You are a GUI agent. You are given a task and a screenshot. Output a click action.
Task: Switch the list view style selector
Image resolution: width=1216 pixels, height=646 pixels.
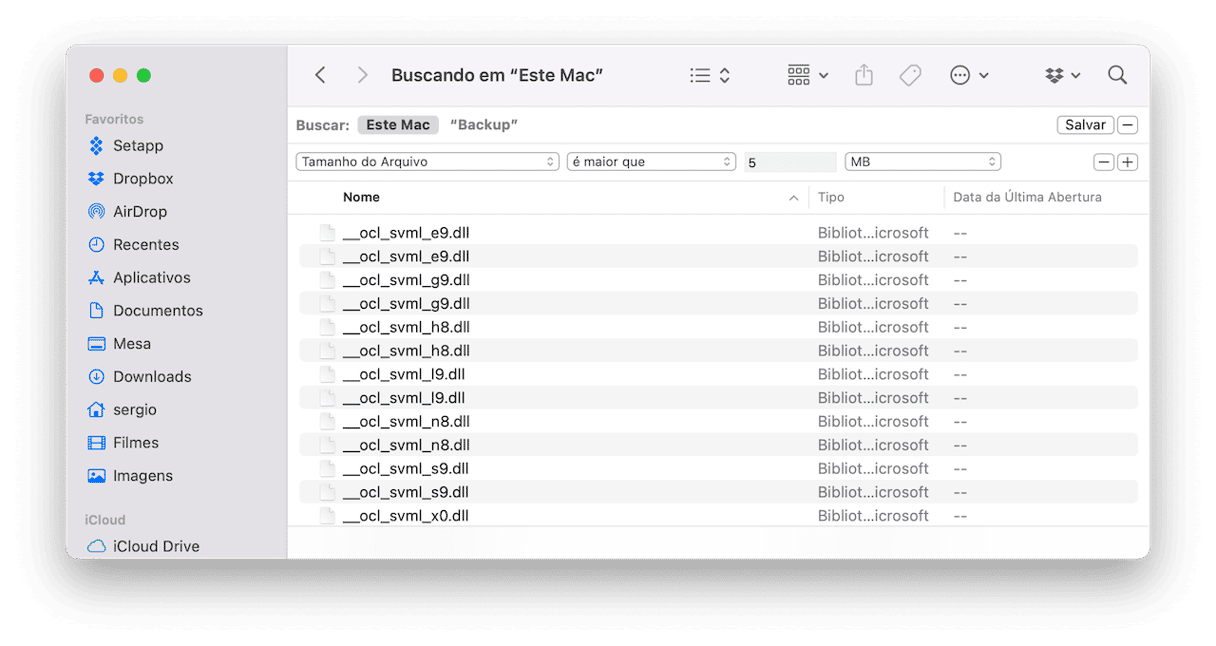(x=710, y=76)
